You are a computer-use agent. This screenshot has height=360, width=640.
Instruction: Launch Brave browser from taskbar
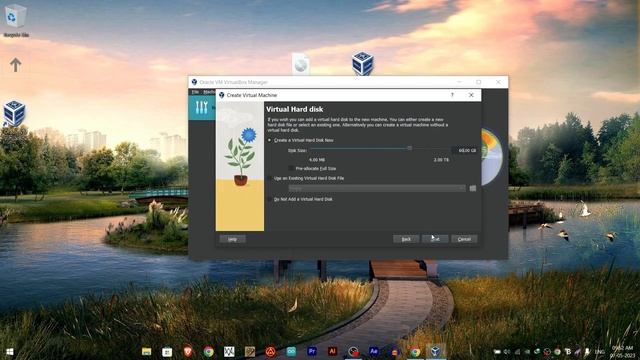tap(188, 351)
